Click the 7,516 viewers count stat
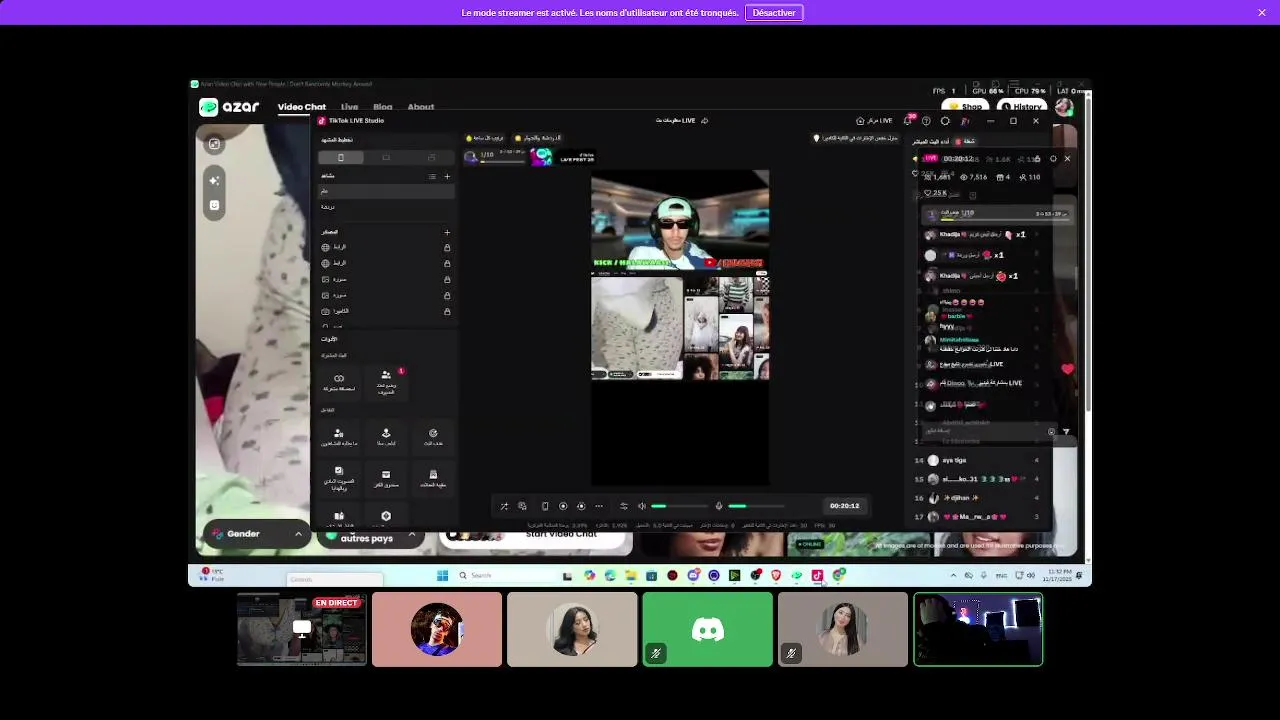Viewport: 1280px width, 720px height. pos(973,177)
